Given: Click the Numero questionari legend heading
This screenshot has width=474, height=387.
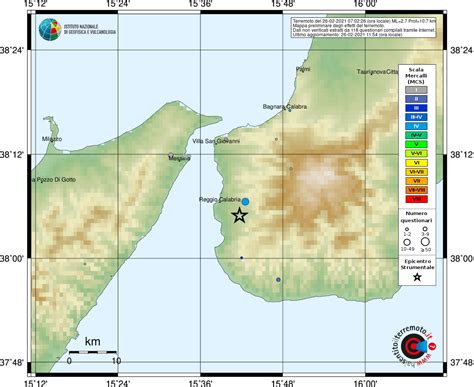Looking at the screenshot, I should coord(416,217).
